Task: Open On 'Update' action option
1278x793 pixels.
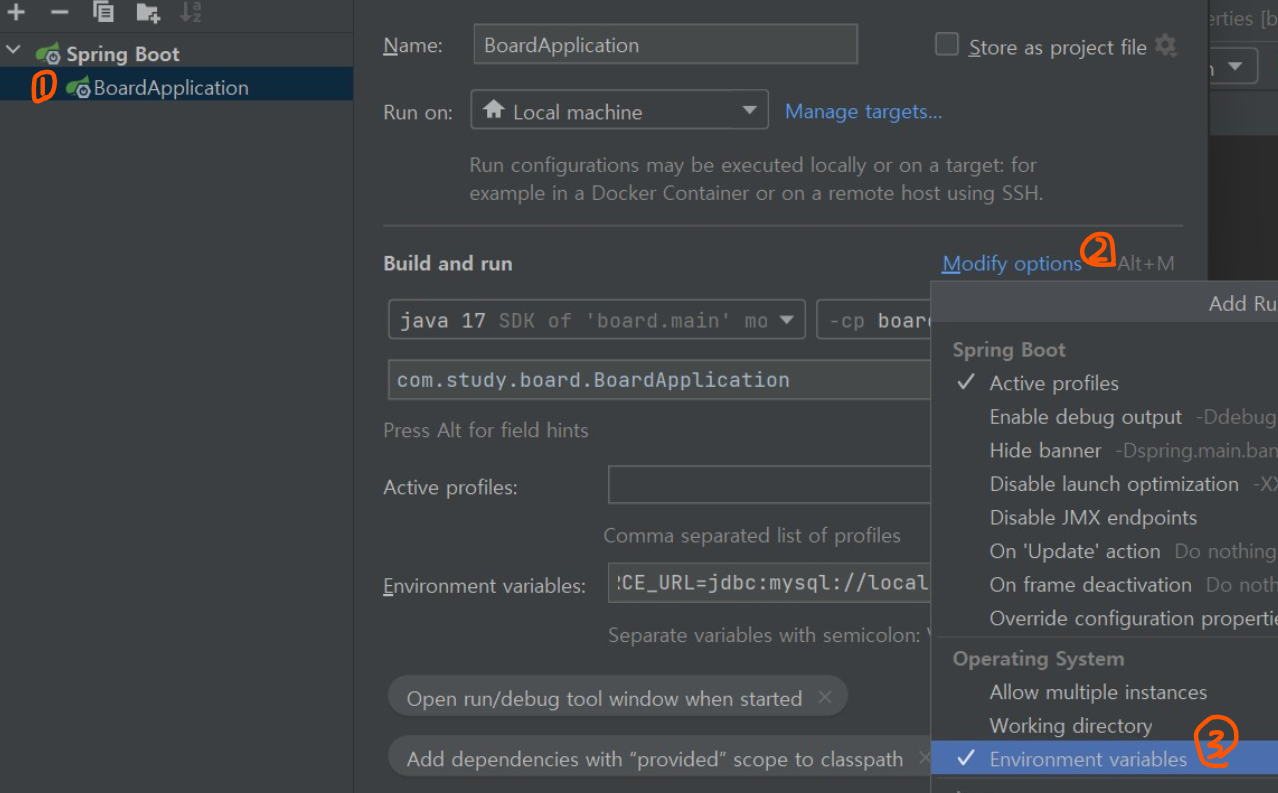Action: [1075, 551]
